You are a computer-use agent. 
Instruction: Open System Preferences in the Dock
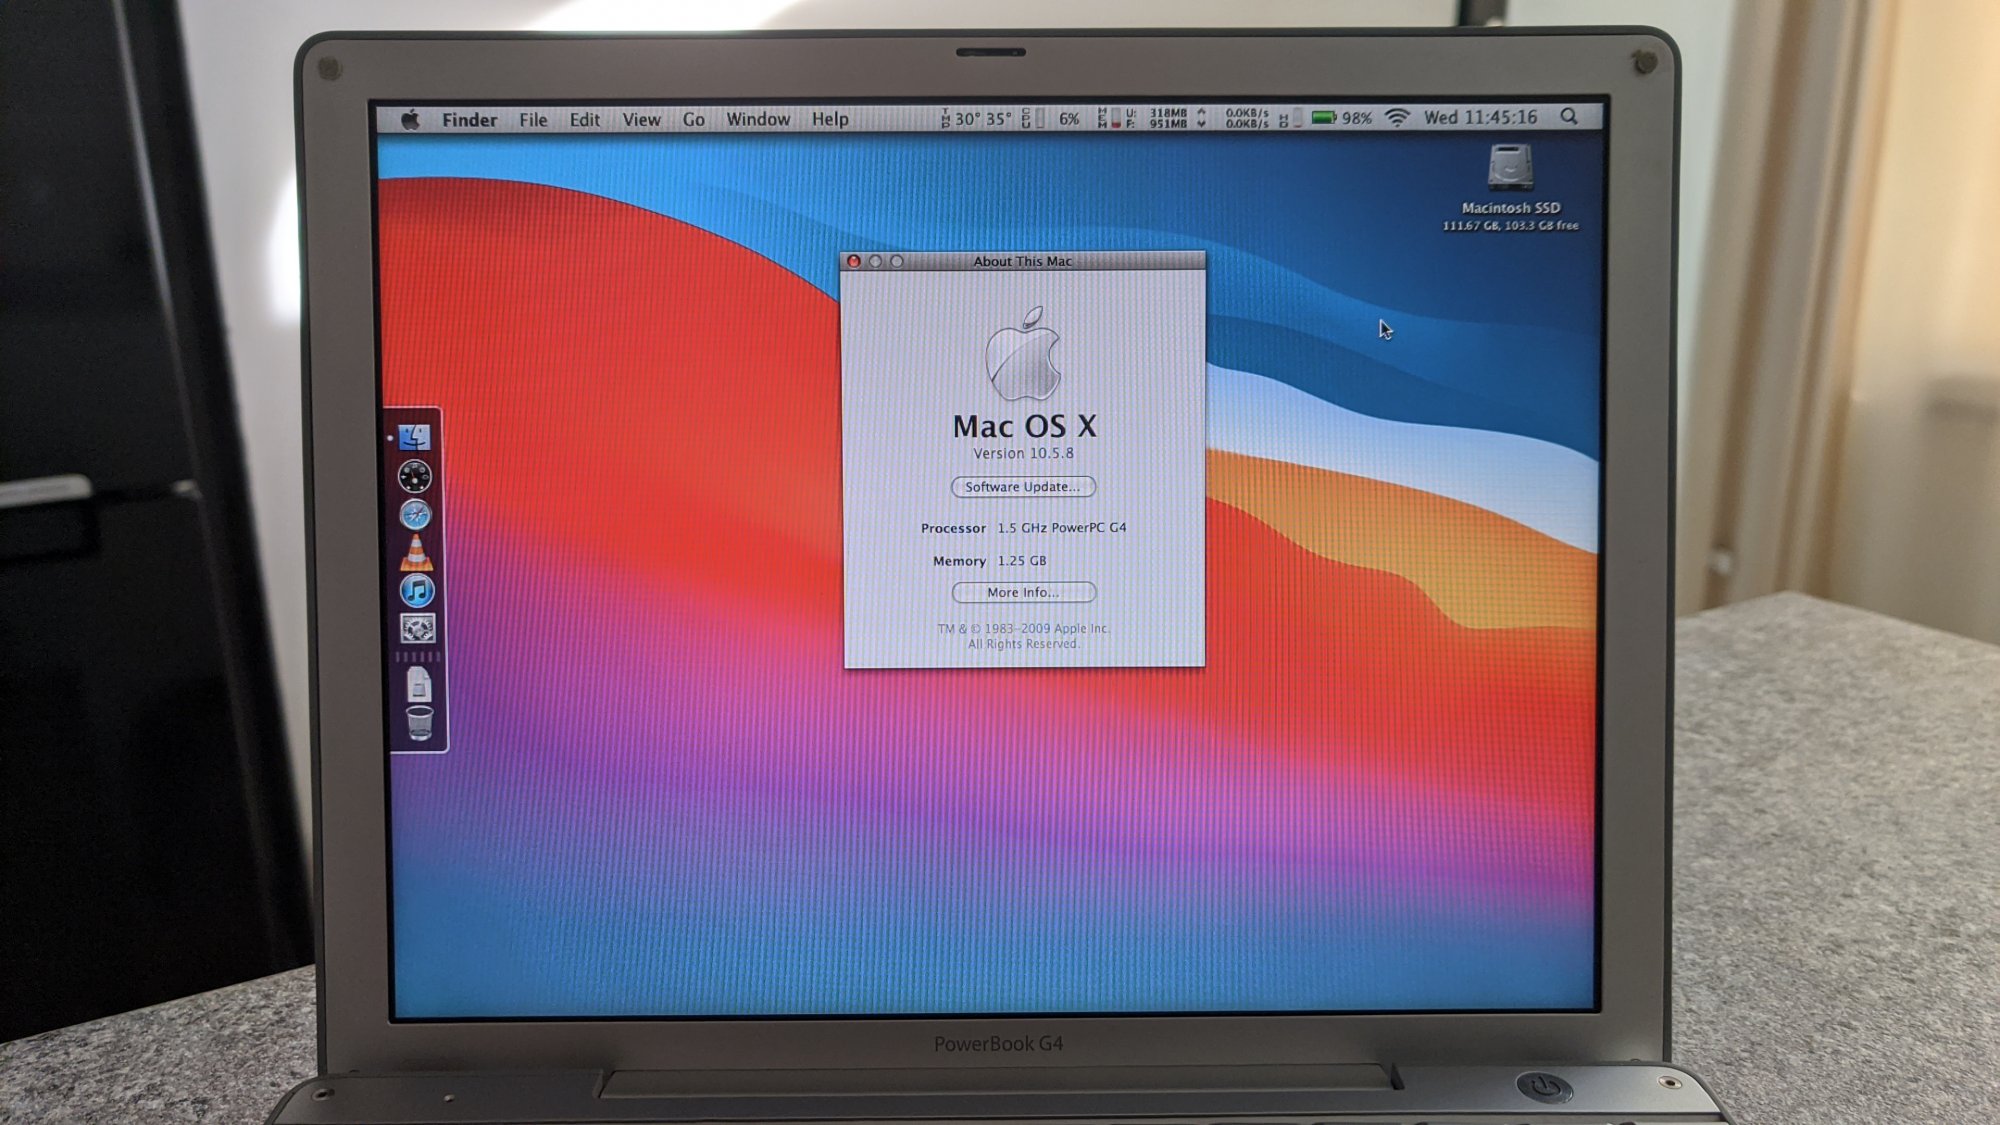[417, 629]
